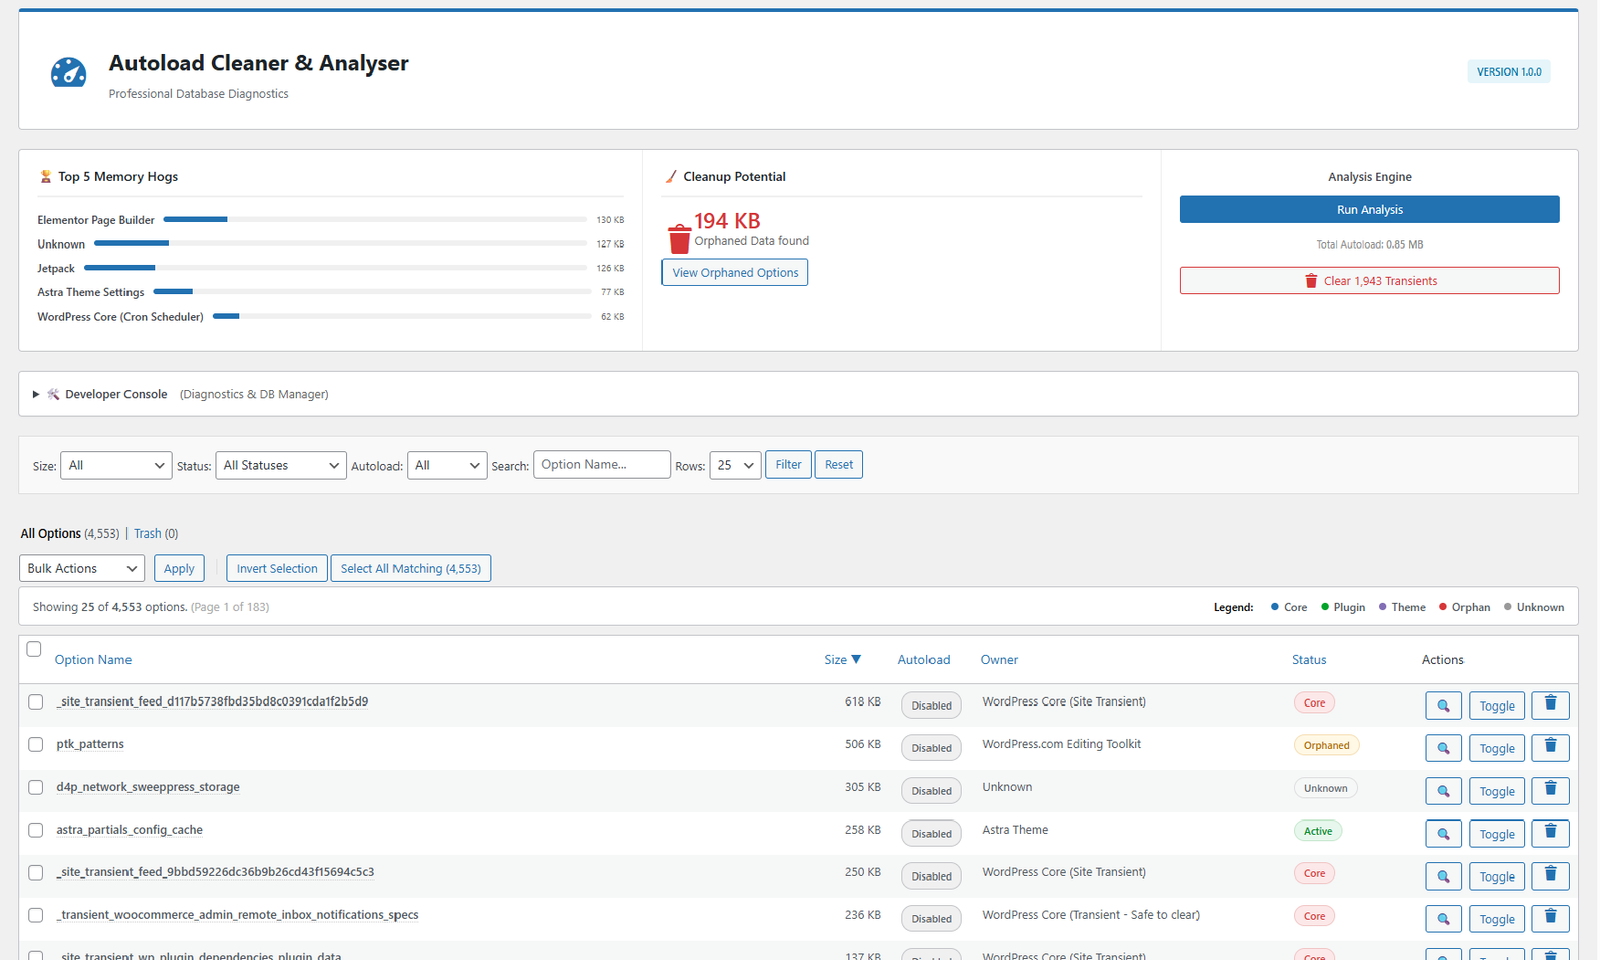Viewport: 1600px width, 960px height.
Task: Delete astra_partials_config_cache via its trash icon
Action: coord(1550,832)
